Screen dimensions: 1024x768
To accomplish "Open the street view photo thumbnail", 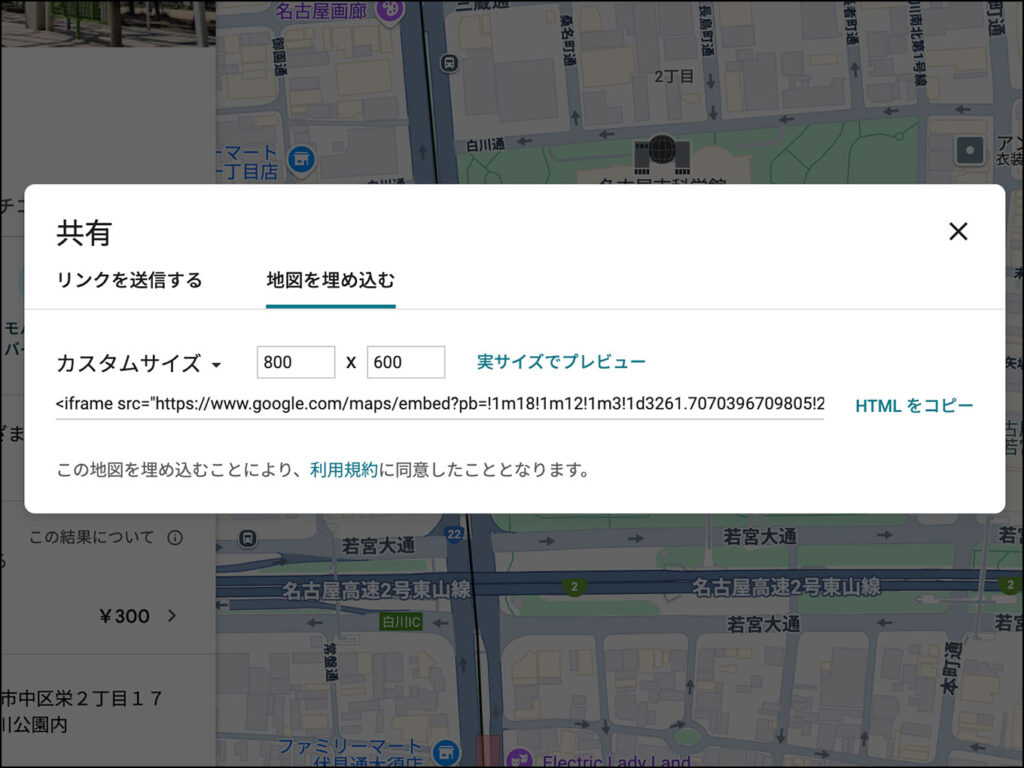I will point(107,22).
